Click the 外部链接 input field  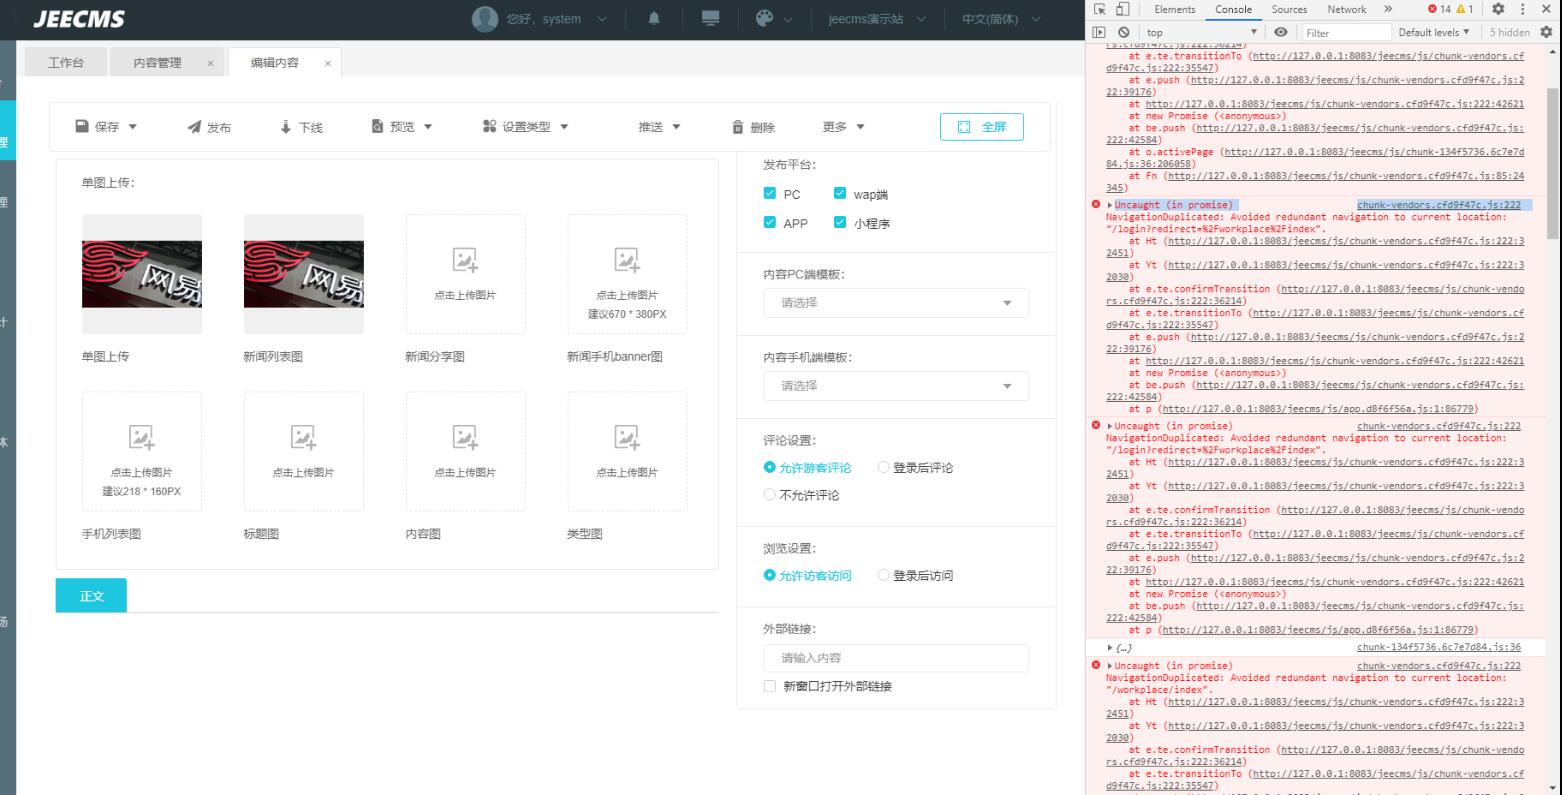coord(895,658)
